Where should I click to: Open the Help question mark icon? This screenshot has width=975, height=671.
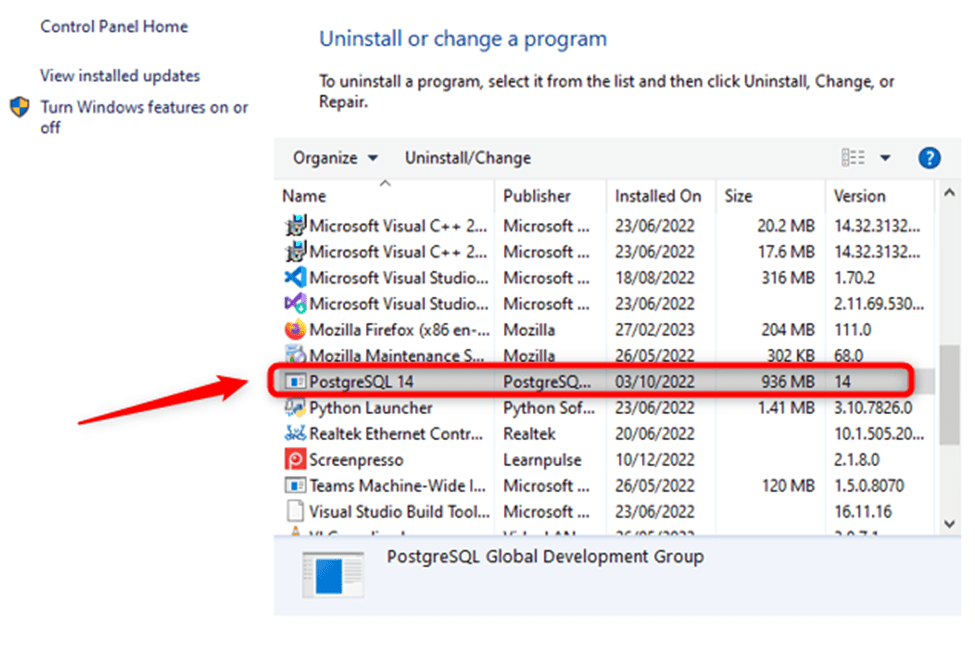(x=929, y=157)
